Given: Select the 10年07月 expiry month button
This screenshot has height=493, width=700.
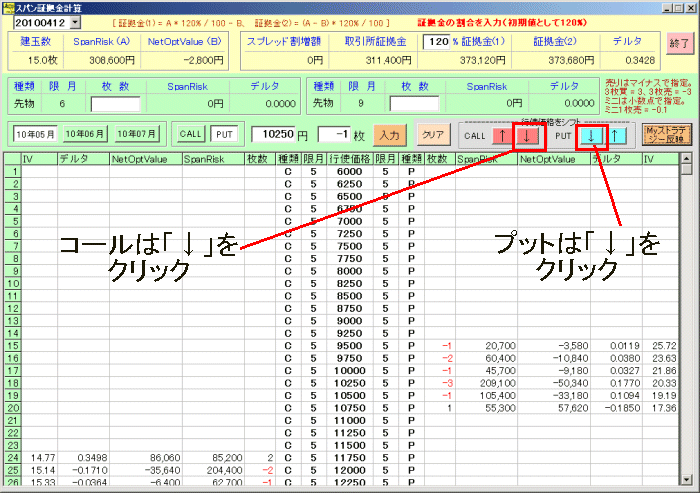Looking at the screenshot, I should [136, 134].
